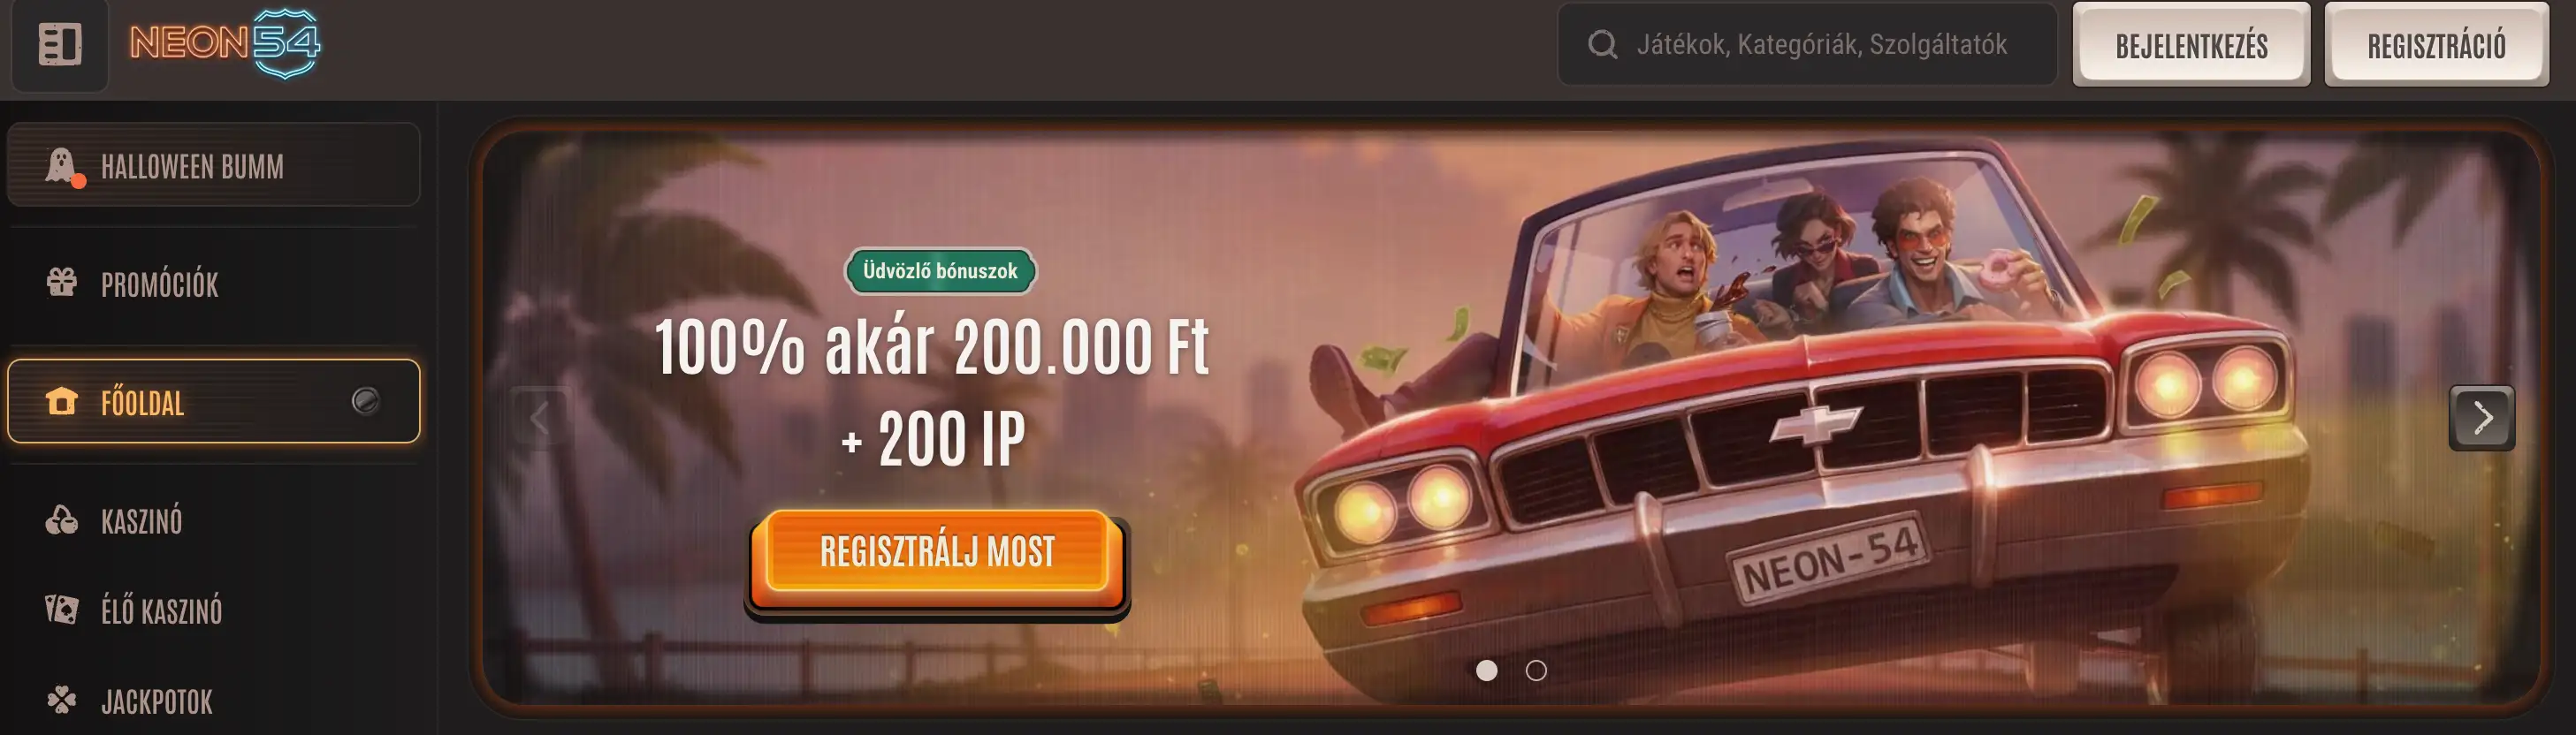Click the Jackpotok clover icon
Viewport: 2576px width, 735px height.
coord(62,699)
